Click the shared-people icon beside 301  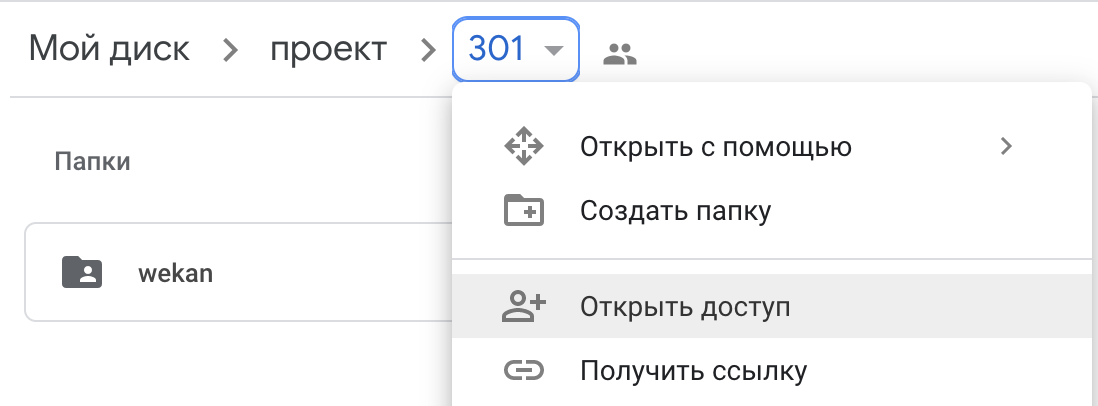[620, 54]
